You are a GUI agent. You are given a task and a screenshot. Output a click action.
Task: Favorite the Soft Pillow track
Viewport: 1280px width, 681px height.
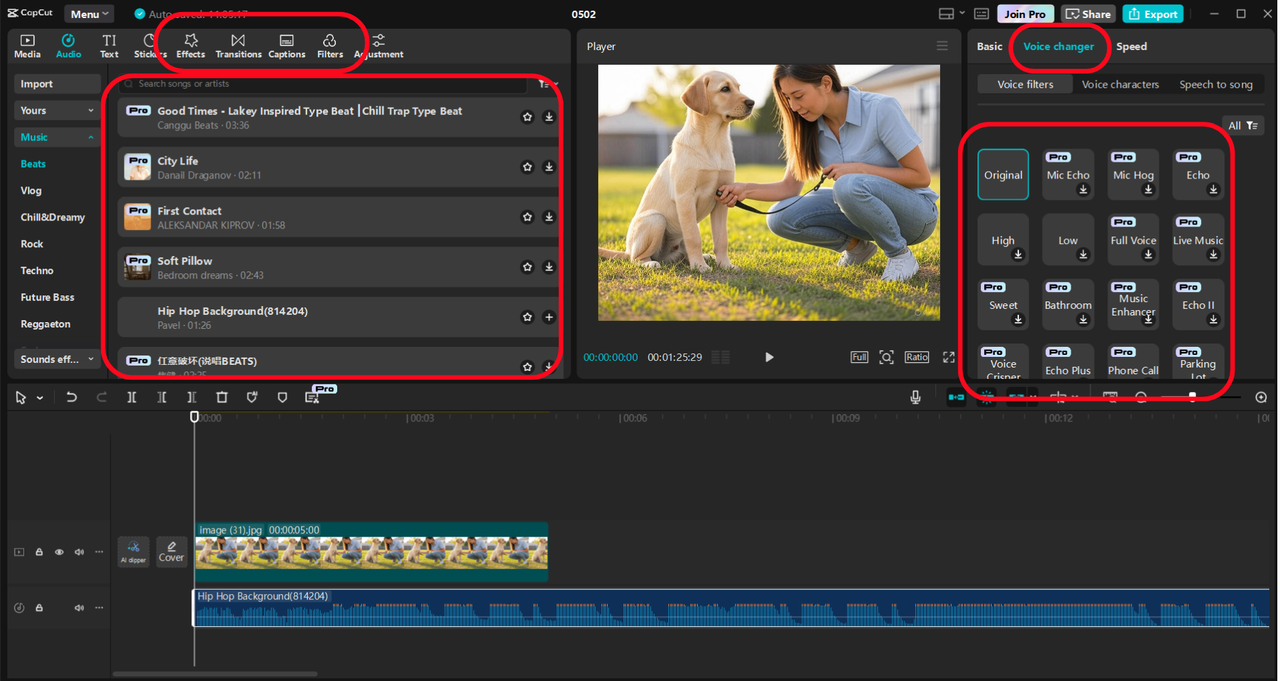(x=527, y=267)
